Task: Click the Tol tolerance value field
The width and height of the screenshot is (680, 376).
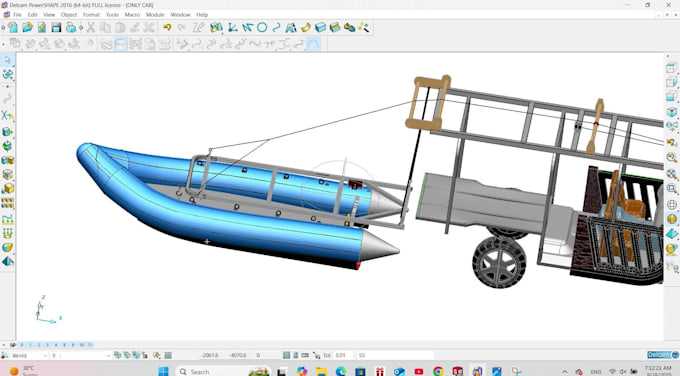Action: point(344,356)
